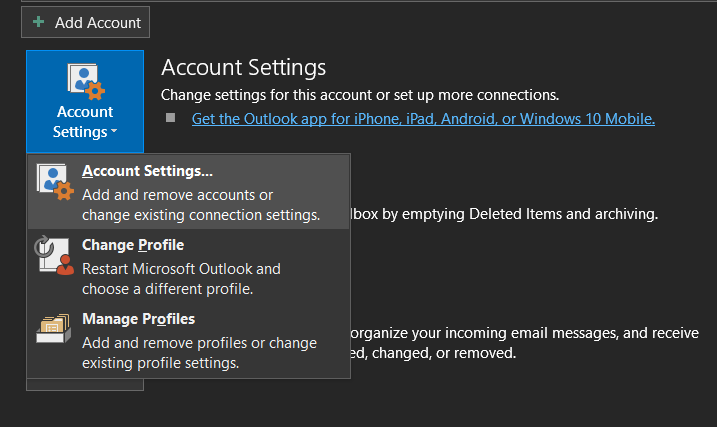Collapse the Account Settings dropdown button
The height and width of the screenshot is (427, 717).
[85, 101]
